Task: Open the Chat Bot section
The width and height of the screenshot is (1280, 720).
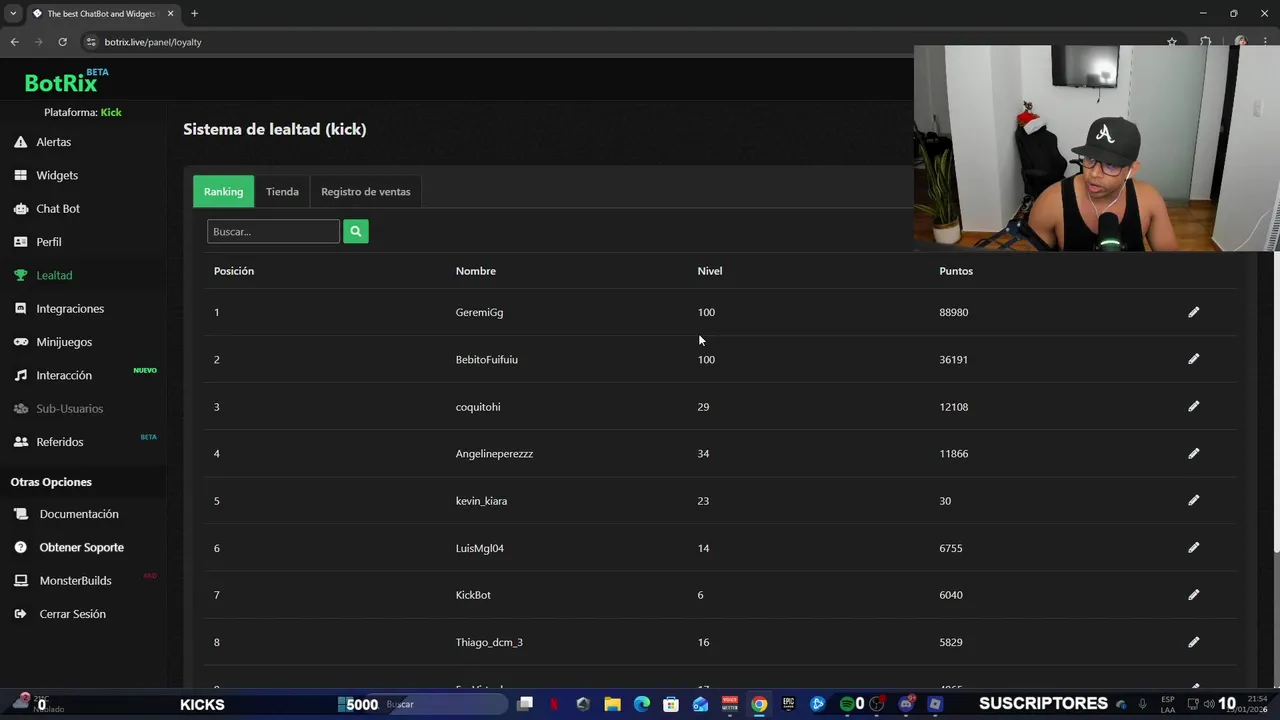Action: [58, 208]
